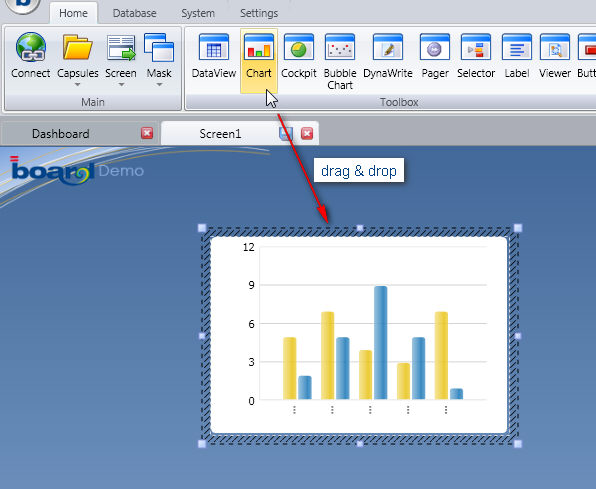
Task: Click the Pager tool icon
Action: click(x=435, y=47)
